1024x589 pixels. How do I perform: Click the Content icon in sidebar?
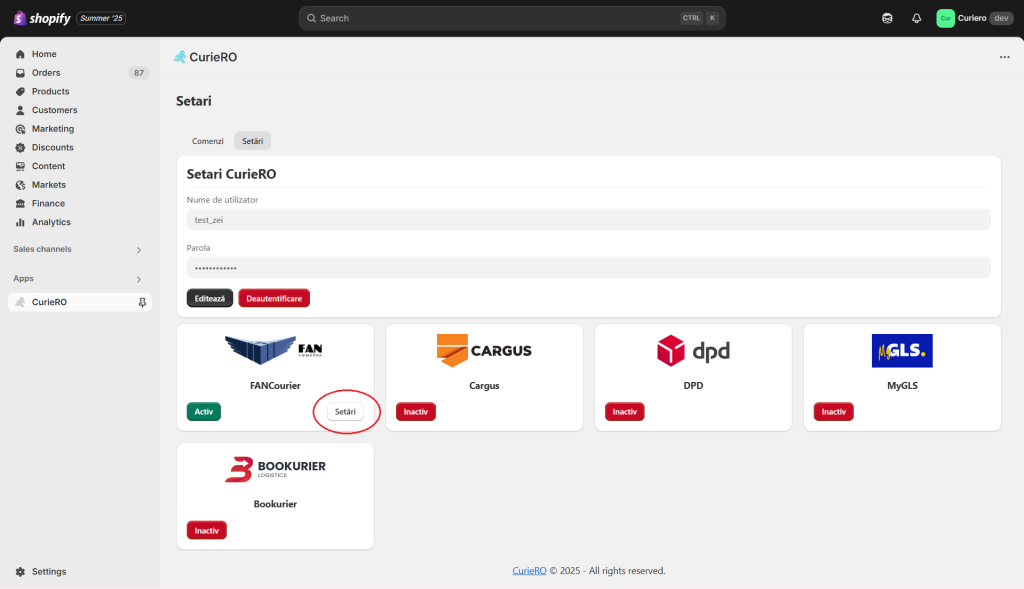tap(20, 167)
